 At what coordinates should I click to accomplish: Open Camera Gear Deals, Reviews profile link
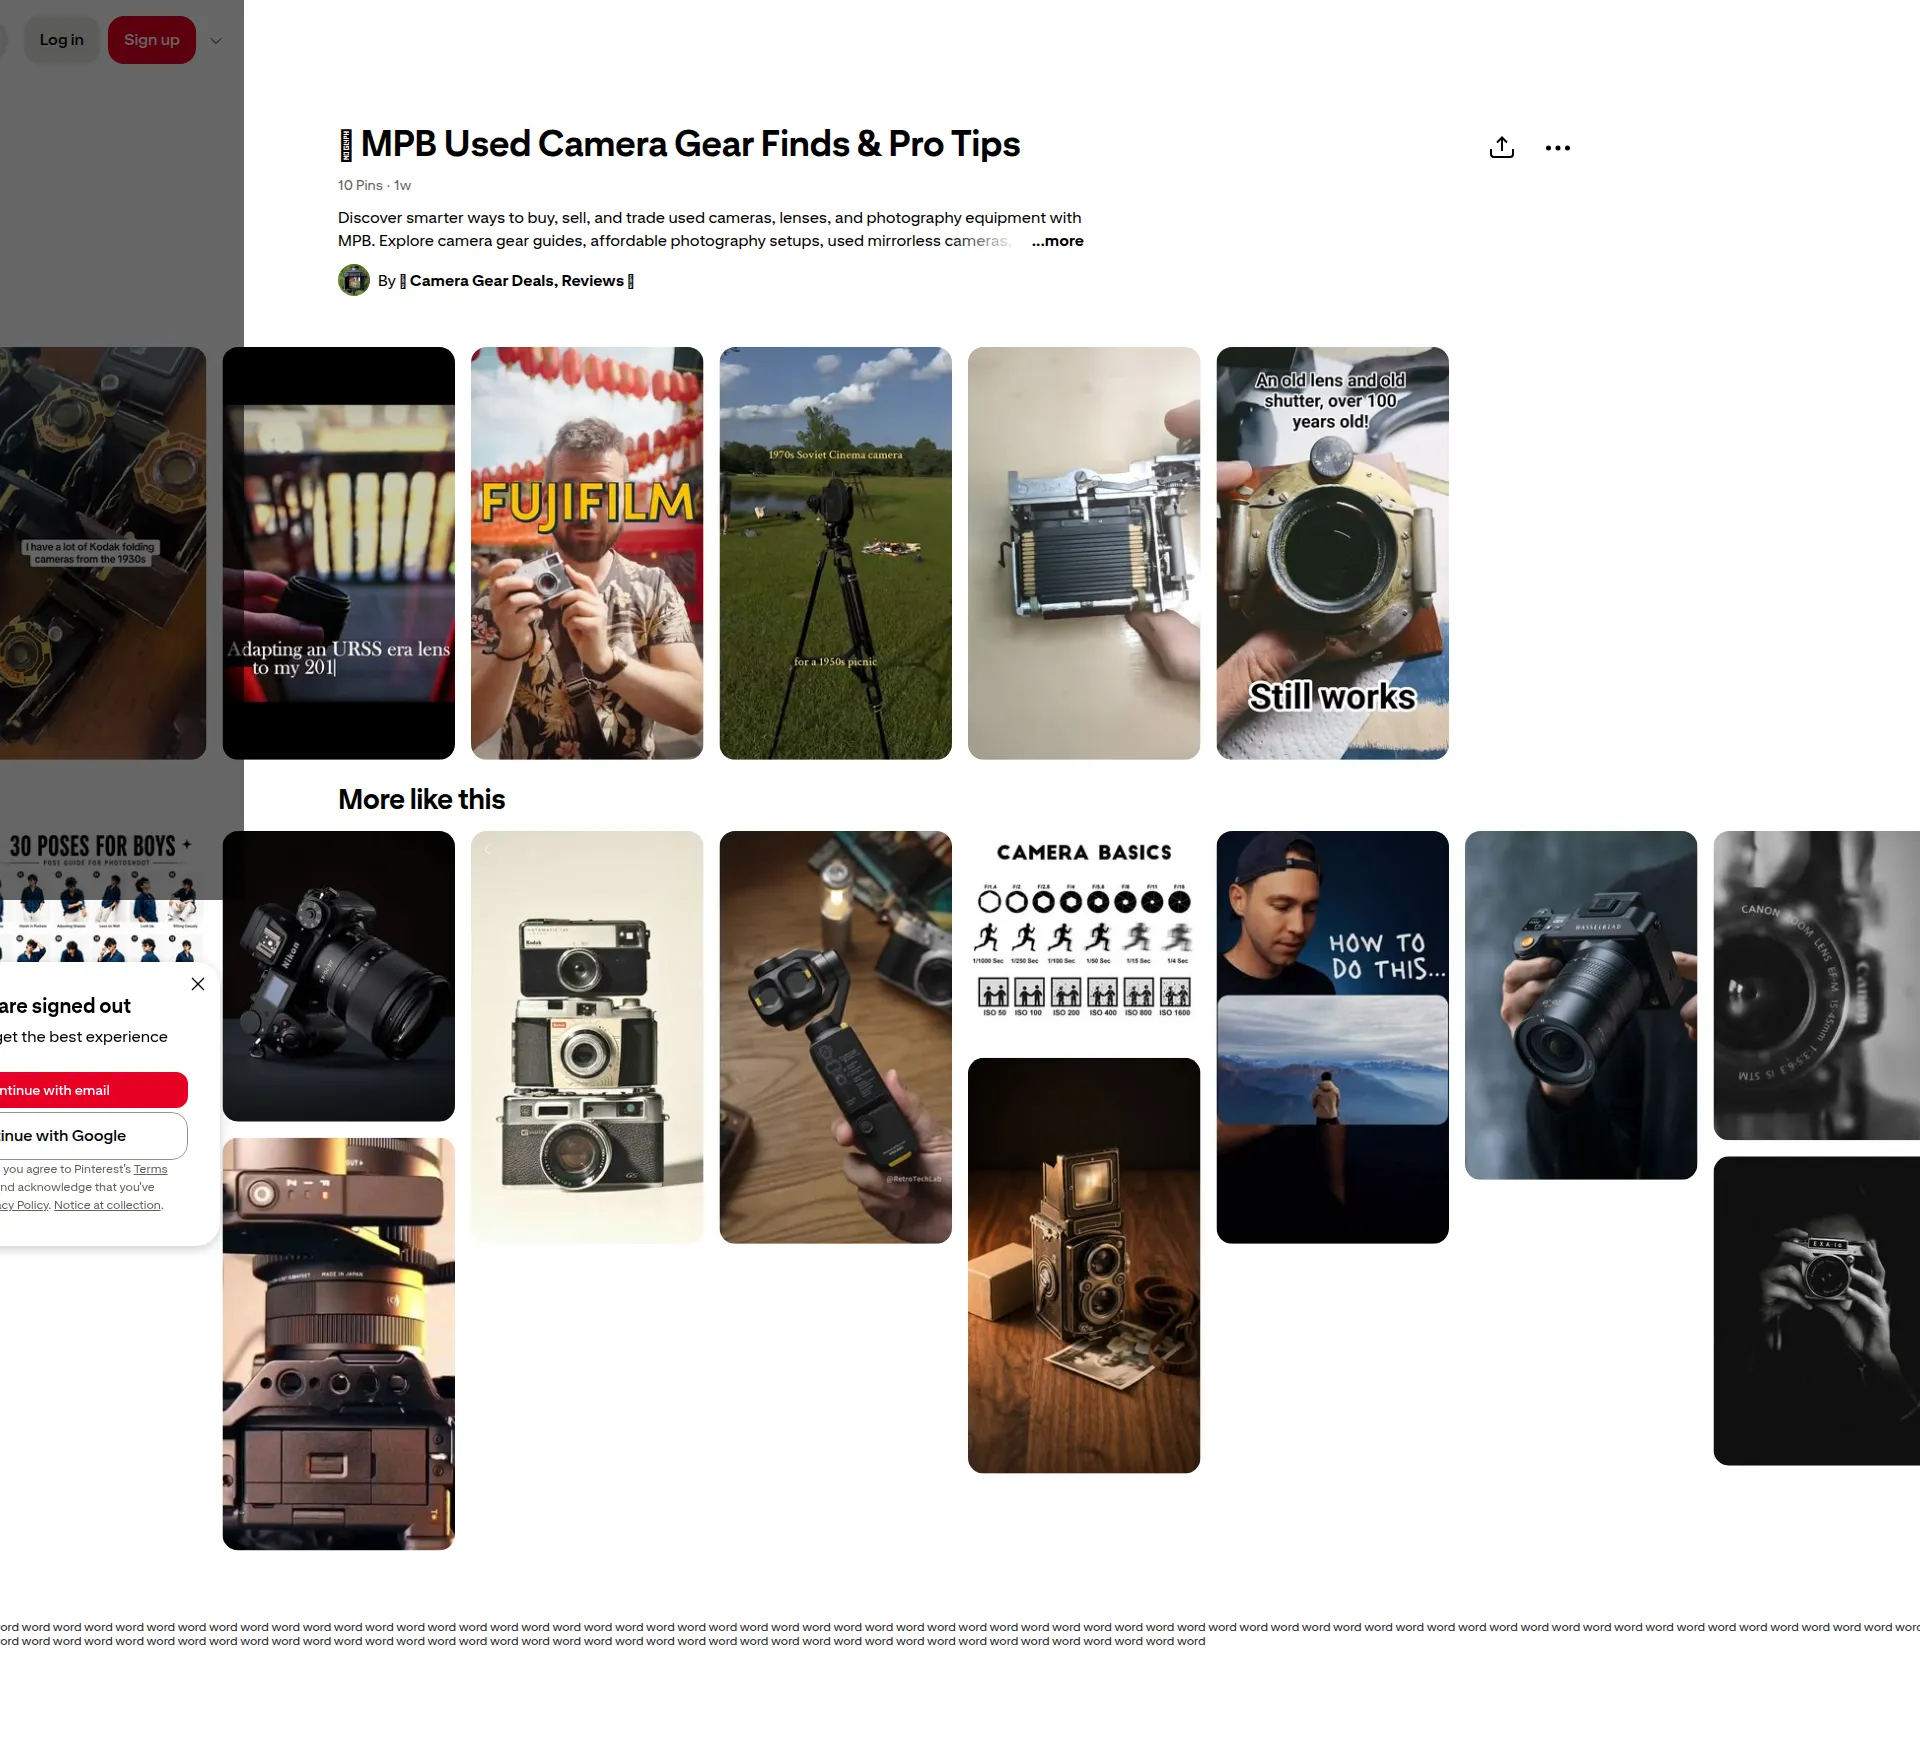click(x=516, y=281)
